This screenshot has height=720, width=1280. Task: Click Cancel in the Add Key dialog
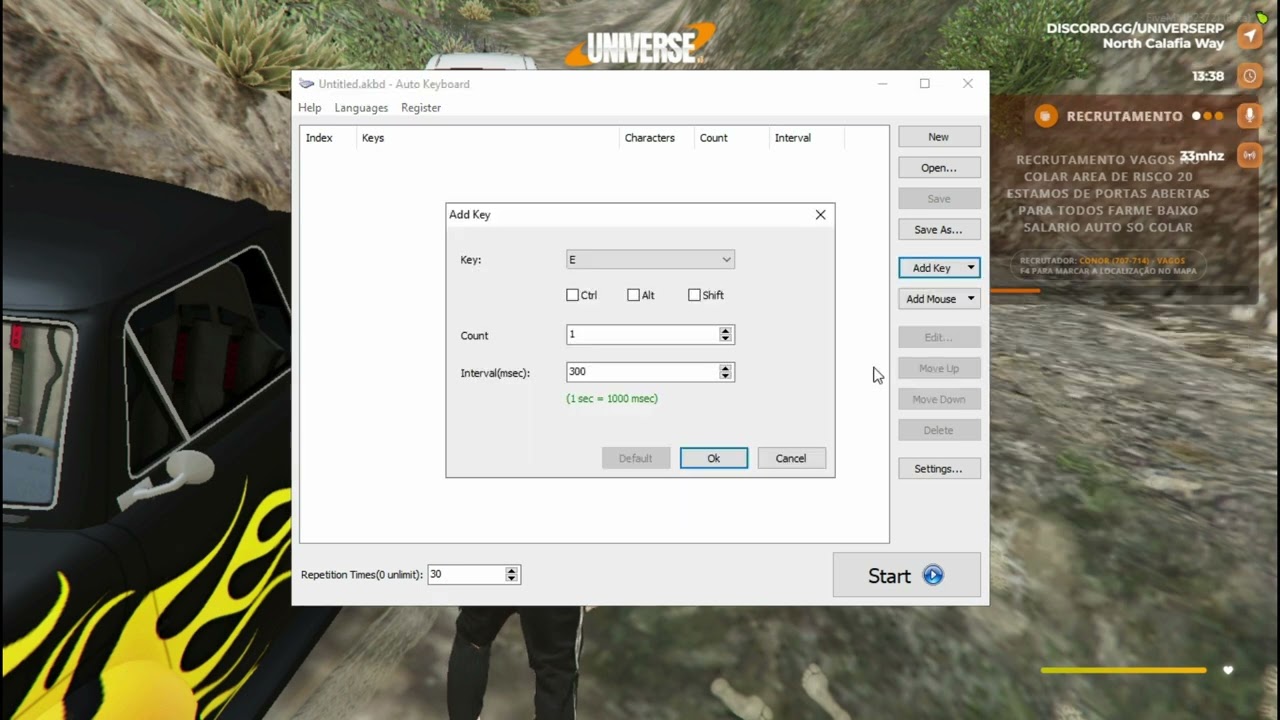pyautogui.click(x=791, y=458)
